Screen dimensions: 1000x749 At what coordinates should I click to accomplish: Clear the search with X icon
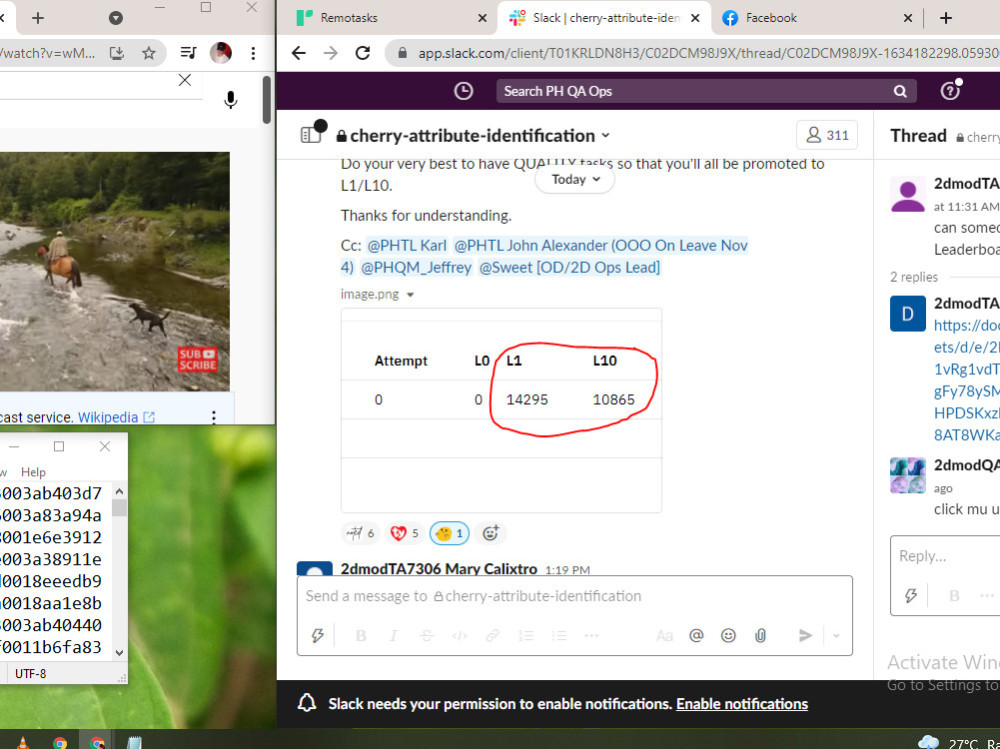184,80
